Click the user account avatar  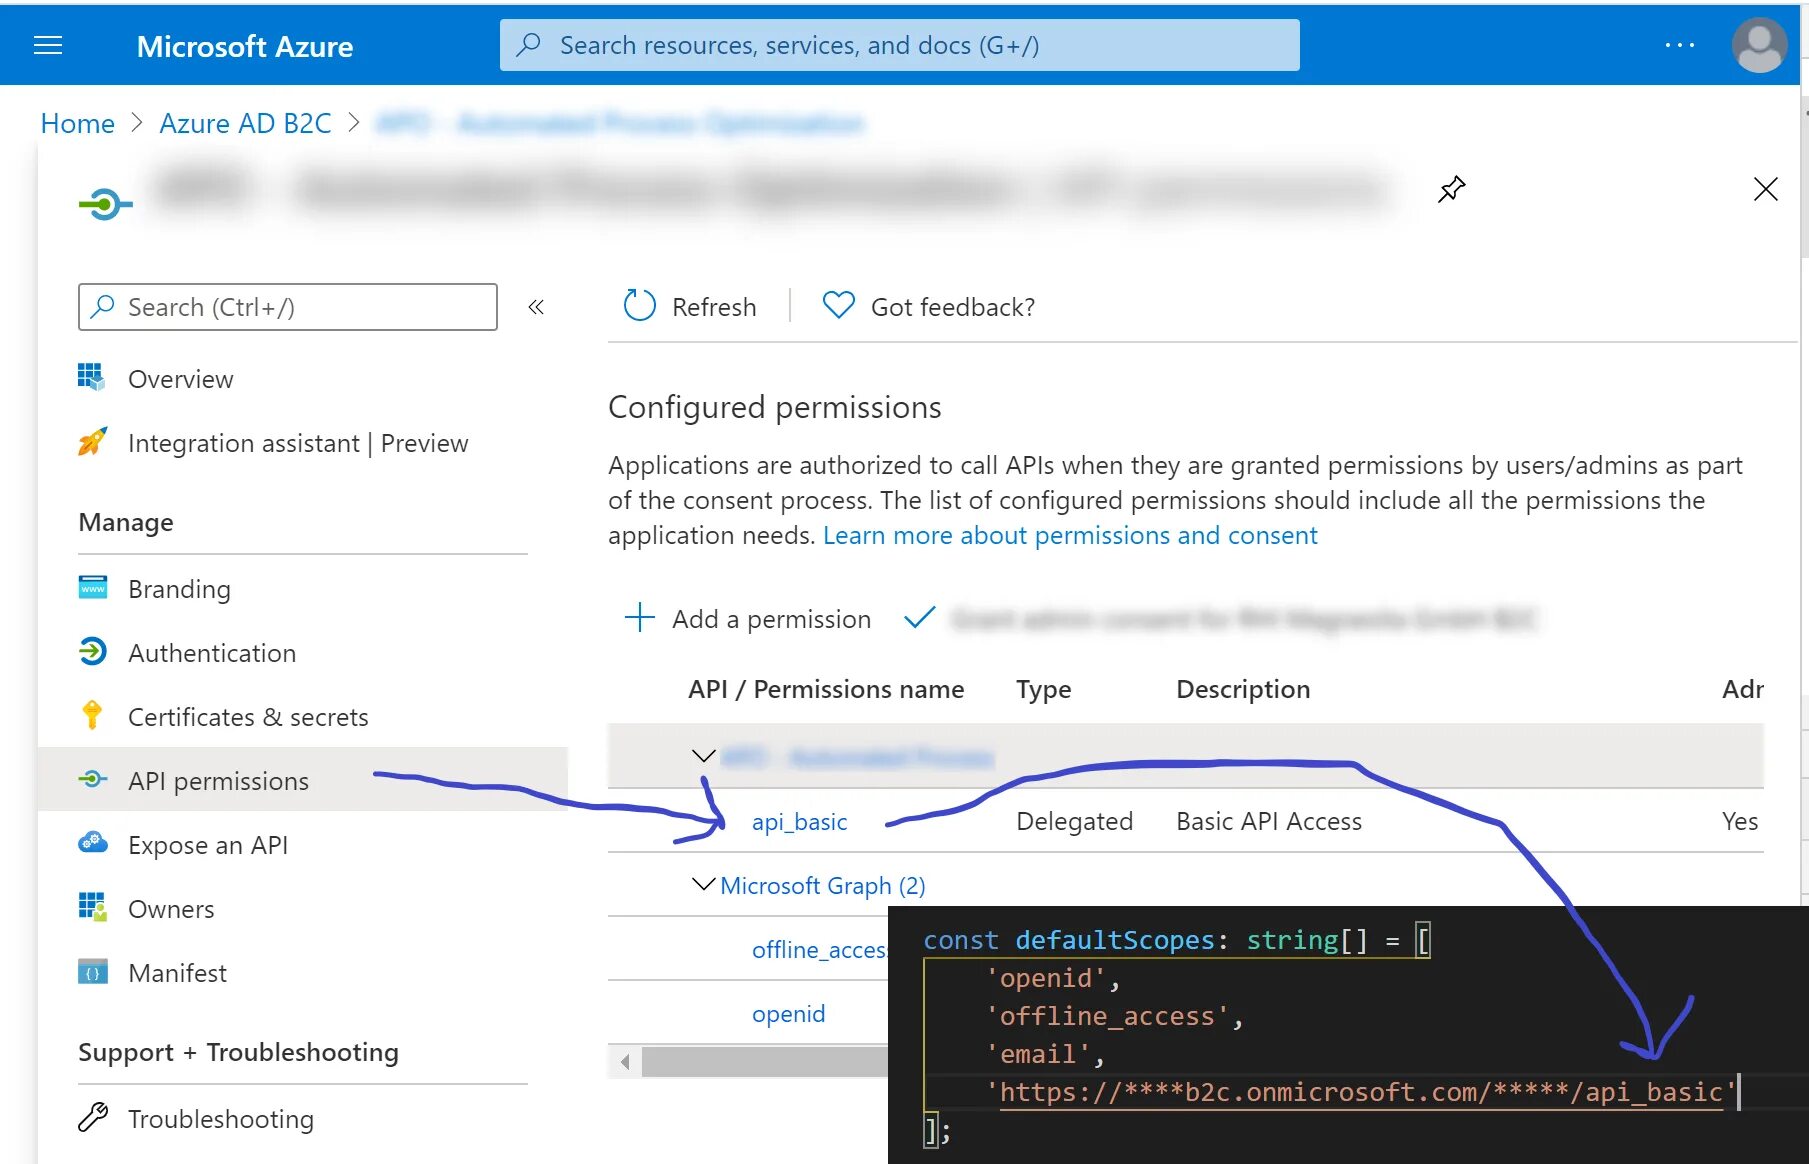pyautogui.click(x=1759, y=46)
